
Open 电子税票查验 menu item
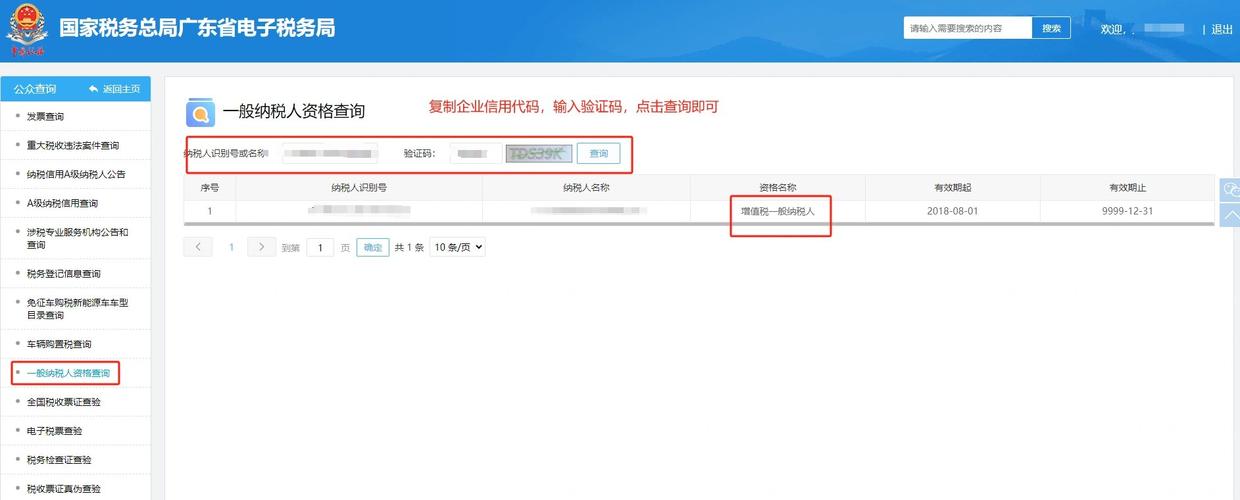tap(55, 431)
